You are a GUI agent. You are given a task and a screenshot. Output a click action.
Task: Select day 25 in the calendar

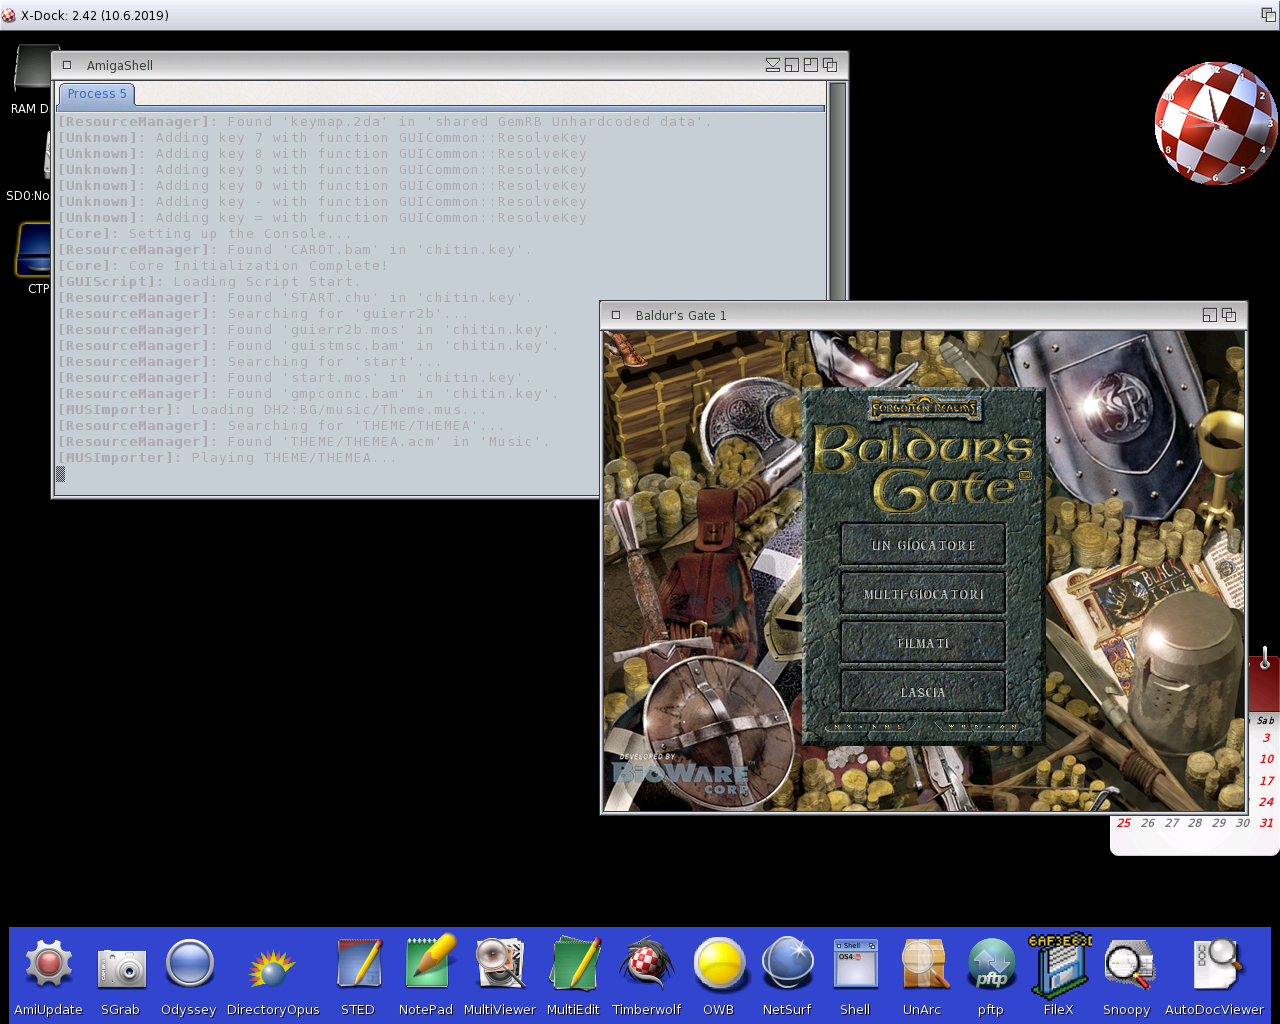tap(1124, 823)
